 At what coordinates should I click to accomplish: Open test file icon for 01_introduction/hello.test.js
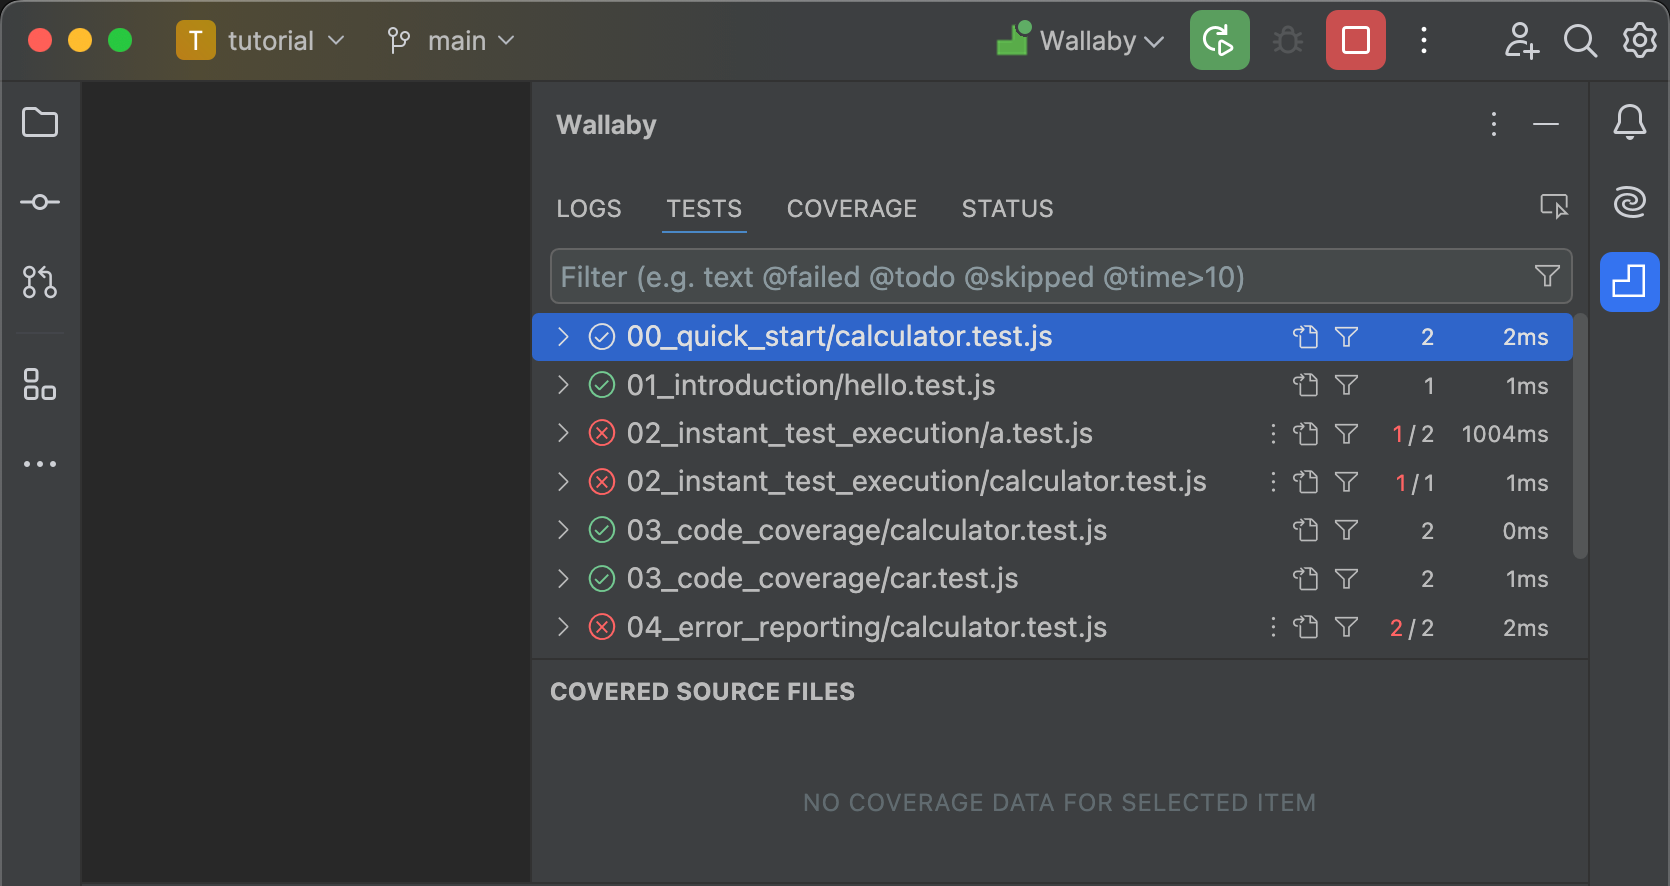[x=1306, y=385]
